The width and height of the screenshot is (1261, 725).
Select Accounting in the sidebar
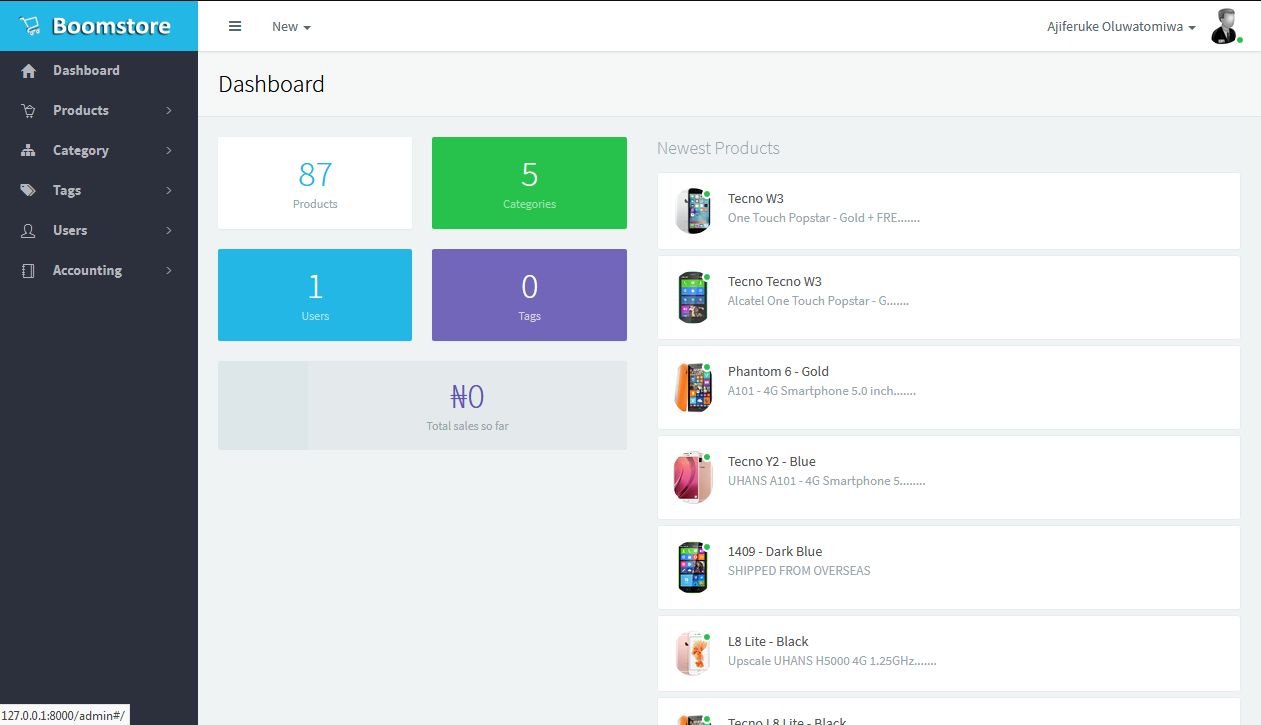(99, 271)
